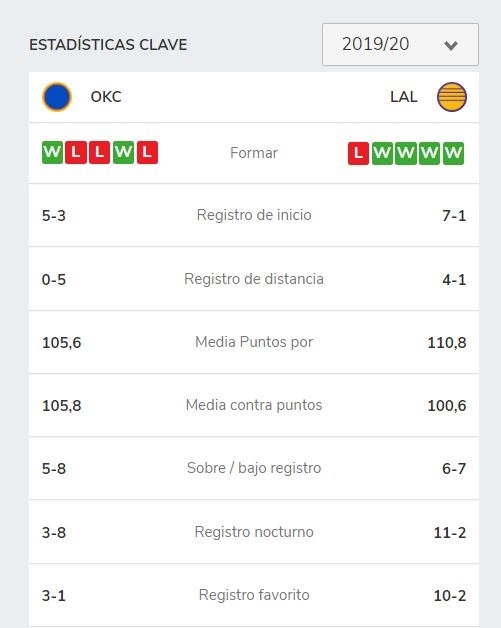Image resolution: width=501 pixels, height=628 pixels.
Task: Open the 2019/20 season dropdown
Action: point(400,44)
